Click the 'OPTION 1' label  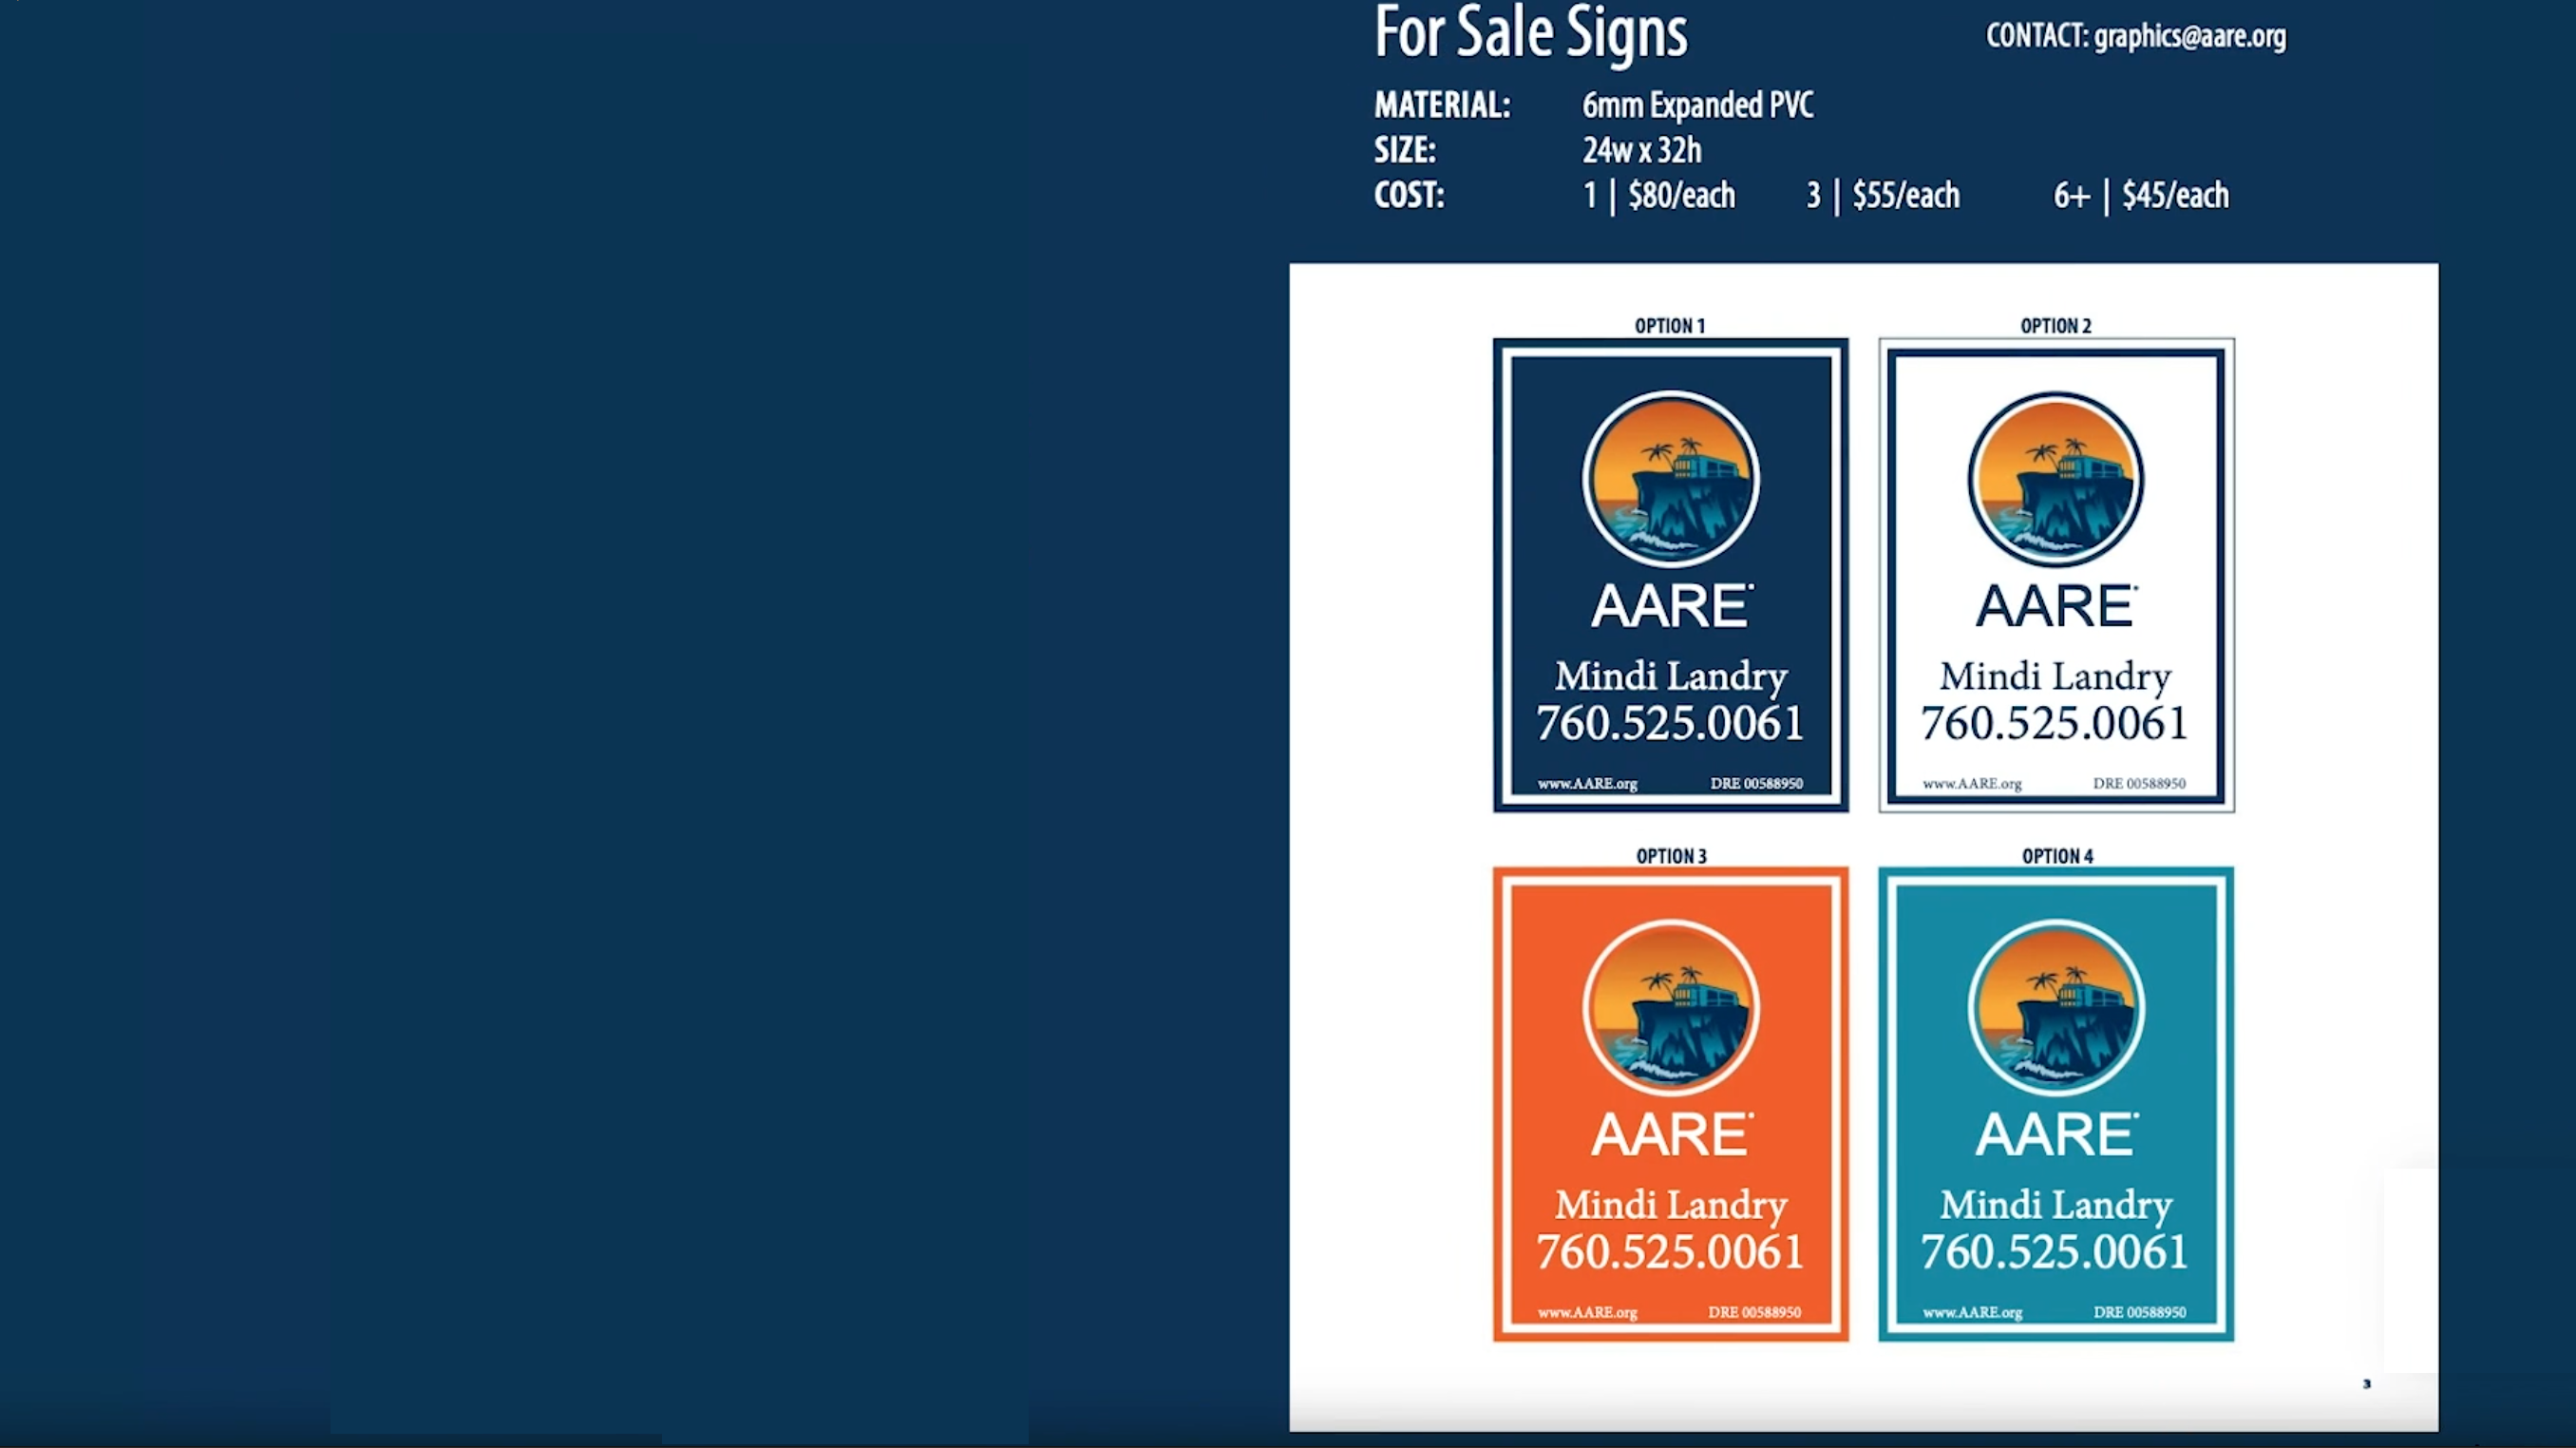[x=1670, y=326]
